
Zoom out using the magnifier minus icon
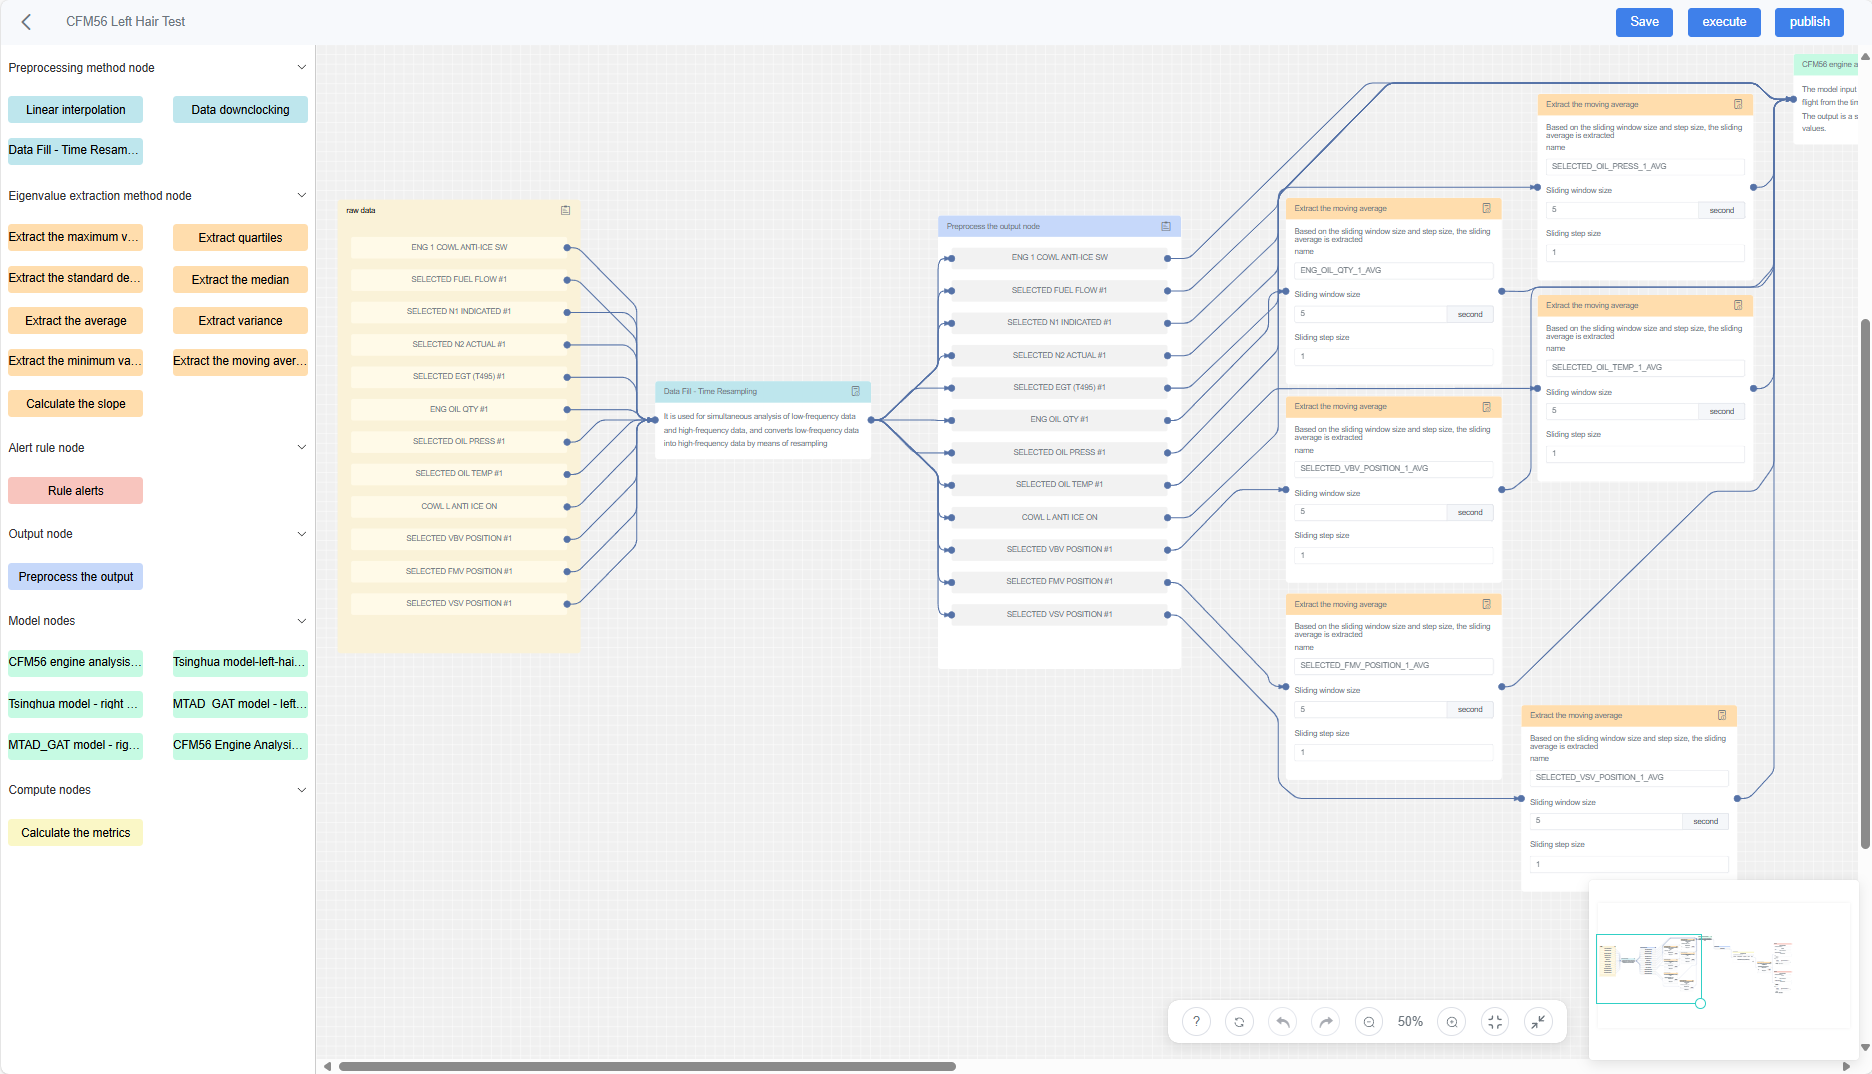1368,1021
